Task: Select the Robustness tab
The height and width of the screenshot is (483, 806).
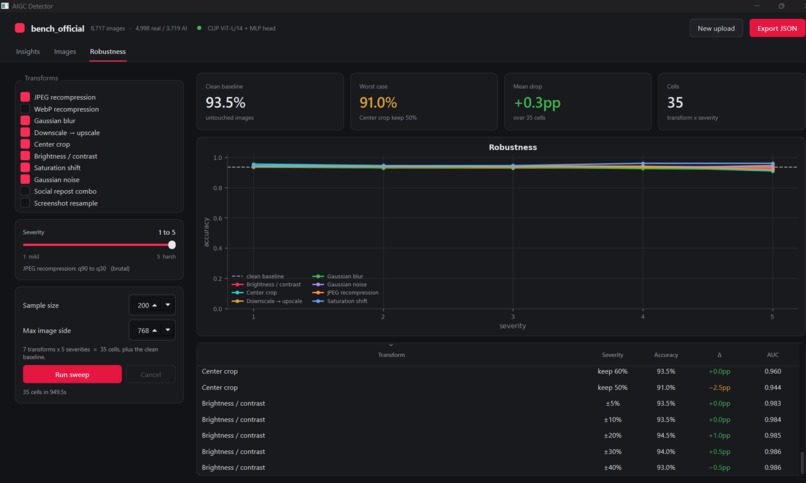Action: pyautogui.click(x=107, y=51)
